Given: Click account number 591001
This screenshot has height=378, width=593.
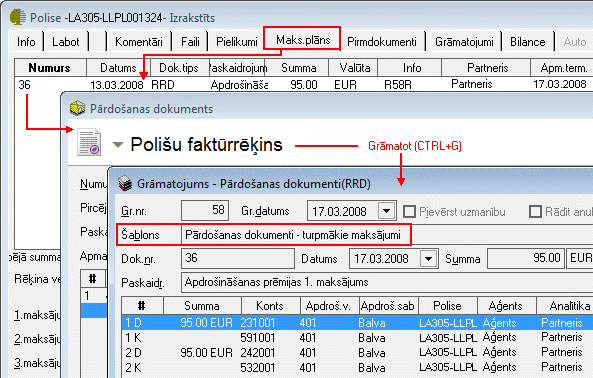Looking at the screenshot, I should click(258, 337).
